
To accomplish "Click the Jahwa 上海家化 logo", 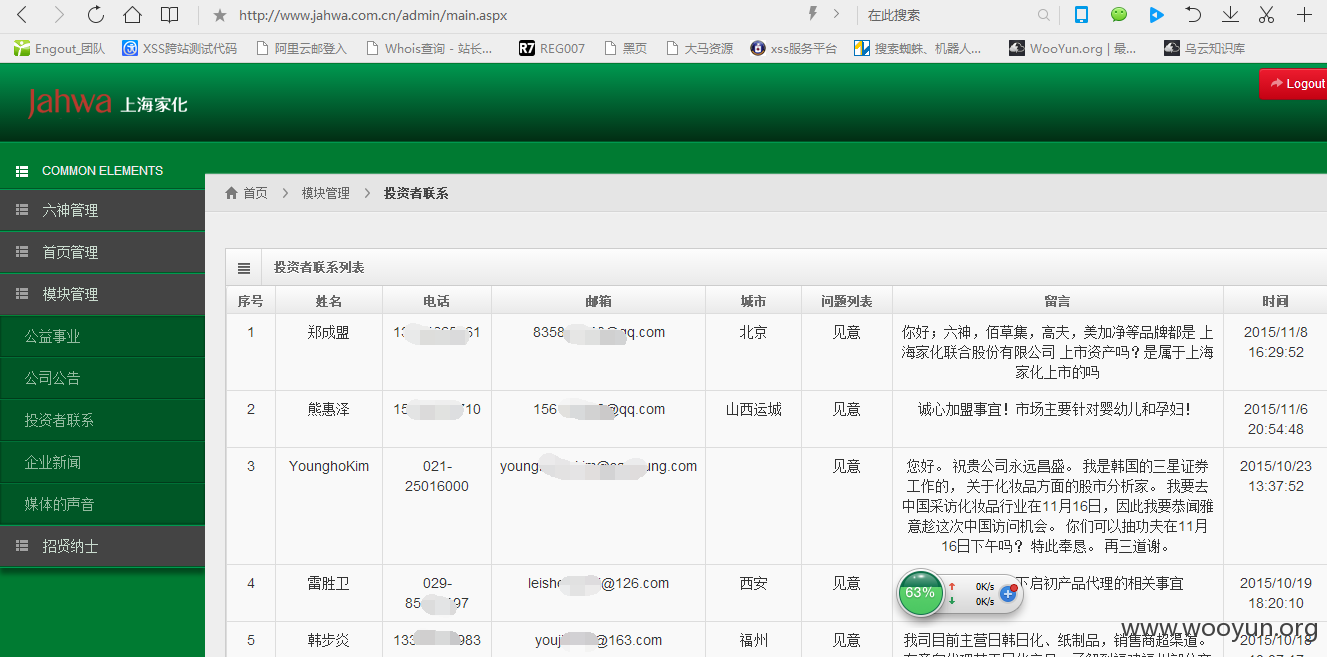I will (x=107, y=103).
